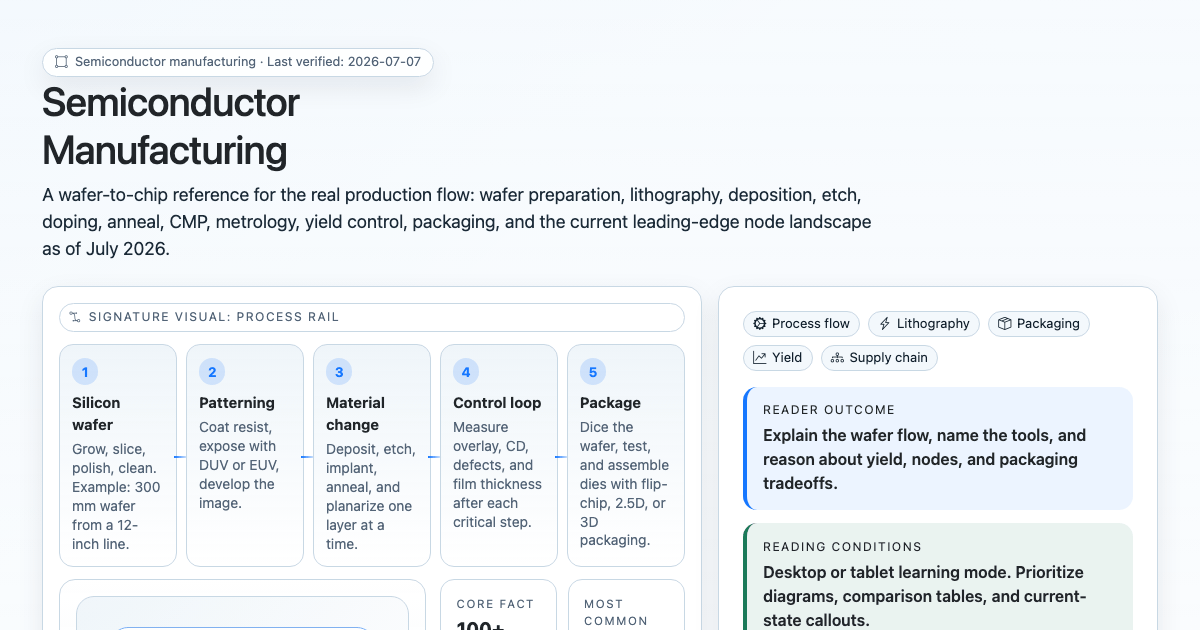Open the Lithography tag

(924, 324)
